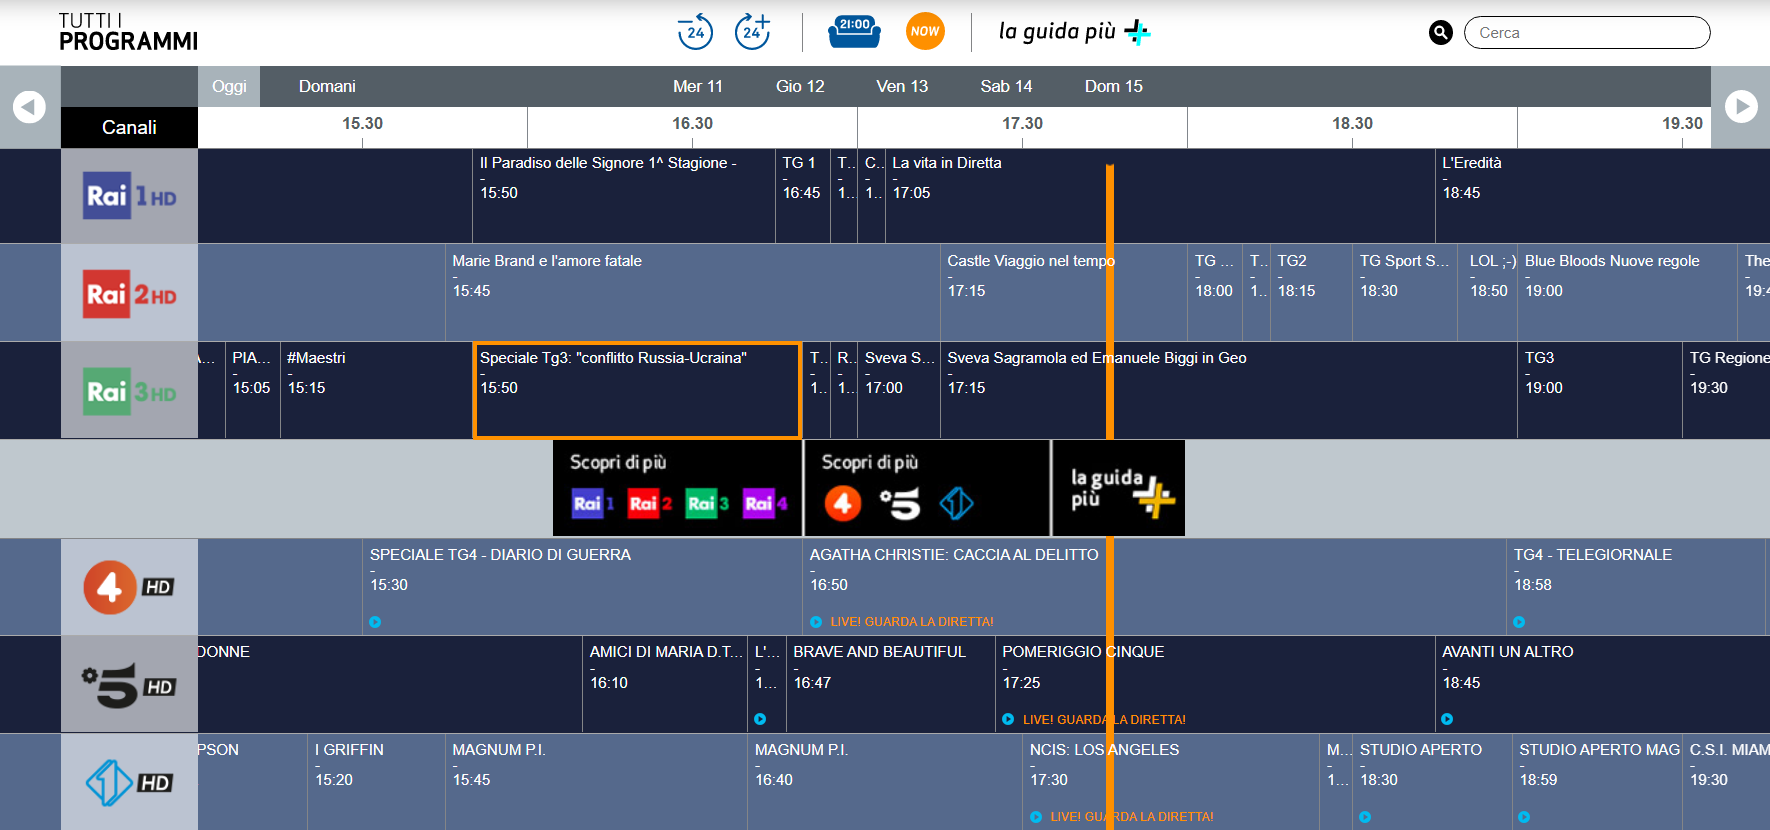Viewport: 1770px width, 830px height.
Task: Focus the Cerca search field
Action: (1587, 32)
